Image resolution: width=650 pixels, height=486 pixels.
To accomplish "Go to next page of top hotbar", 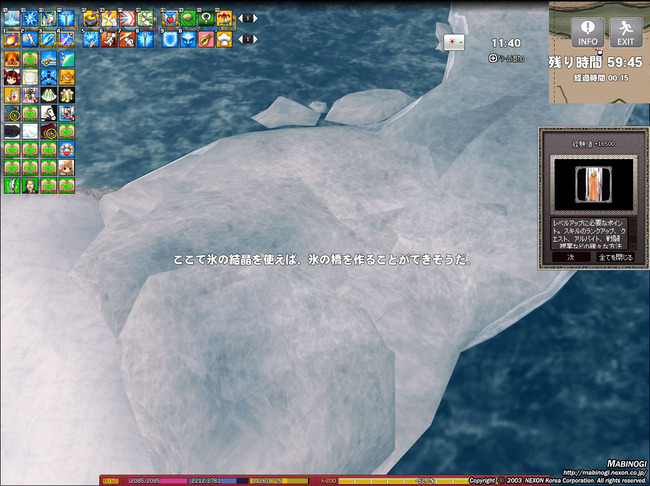I will (255, 19).
